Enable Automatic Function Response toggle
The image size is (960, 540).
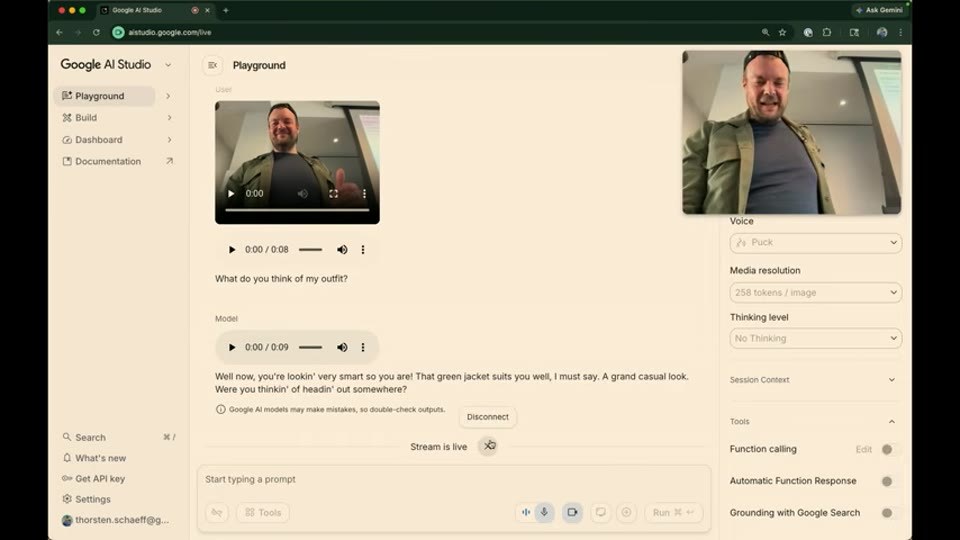click(888, 481)
